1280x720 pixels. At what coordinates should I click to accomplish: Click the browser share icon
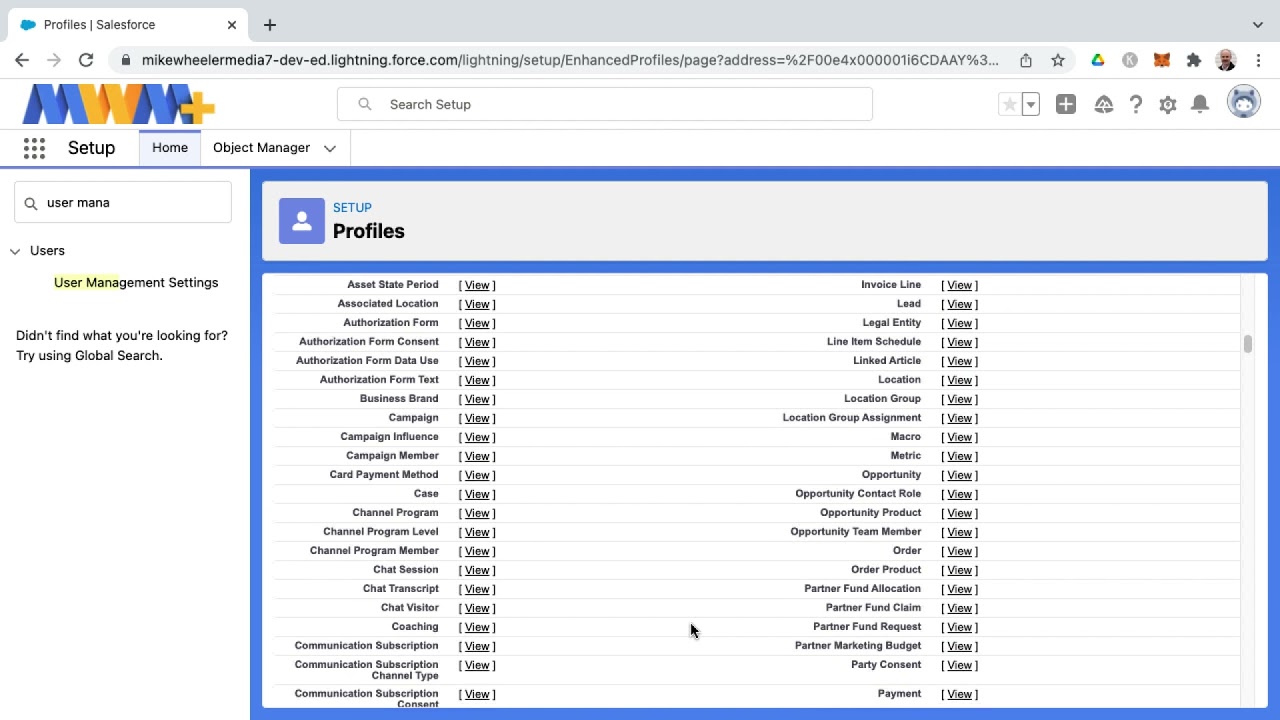[1026, 60]
